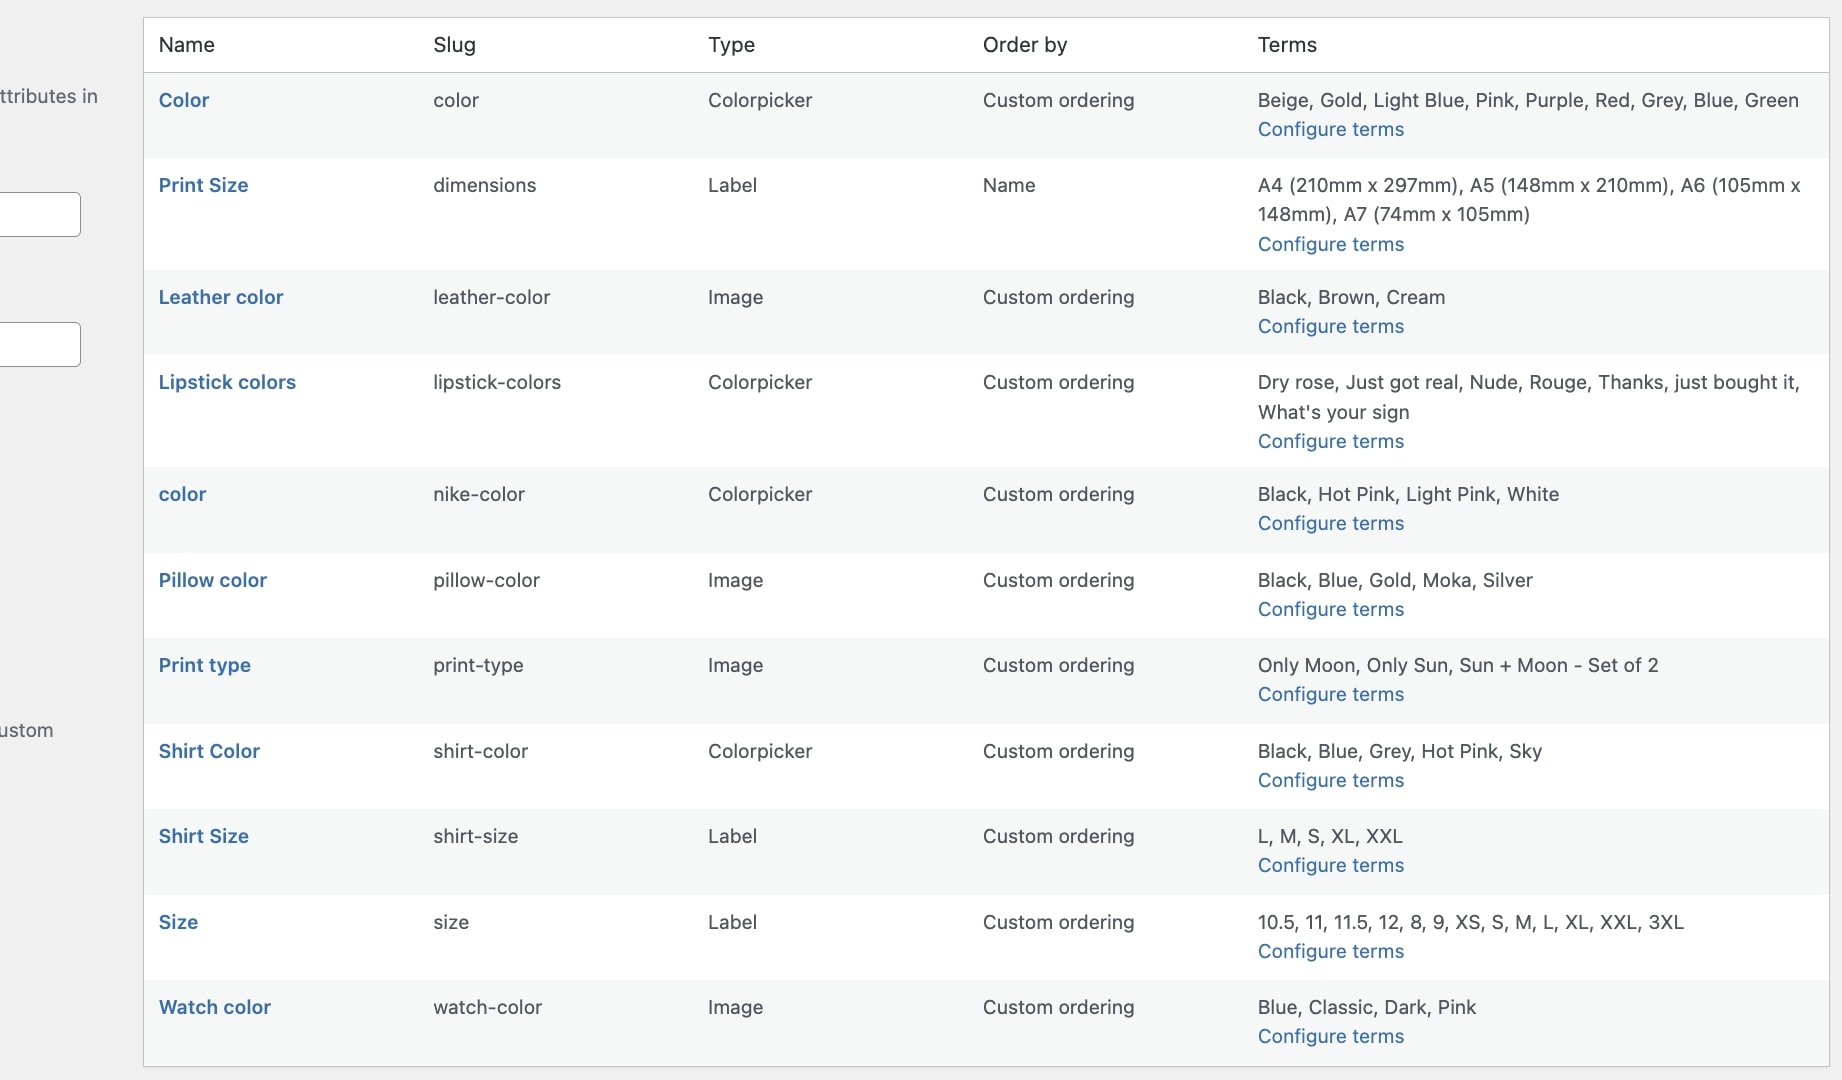Click the Slug column header

454,45
